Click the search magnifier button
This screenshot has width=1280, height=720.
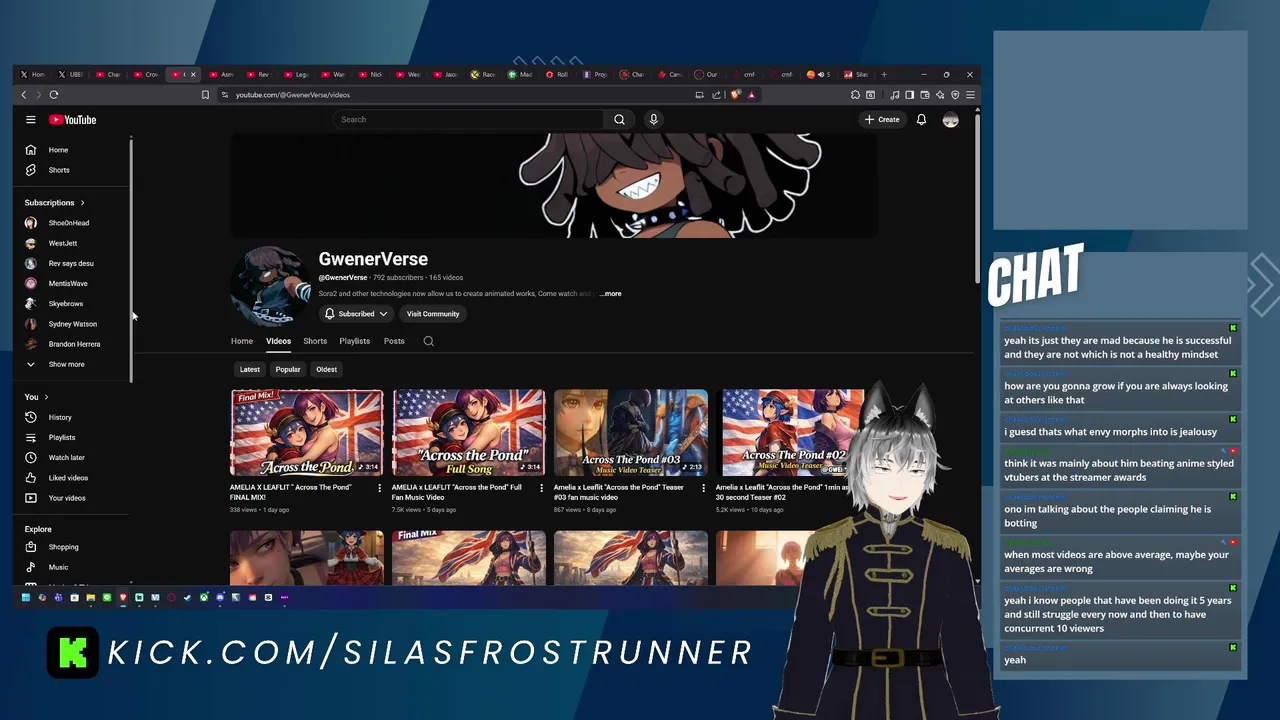(x=619, y=120)
